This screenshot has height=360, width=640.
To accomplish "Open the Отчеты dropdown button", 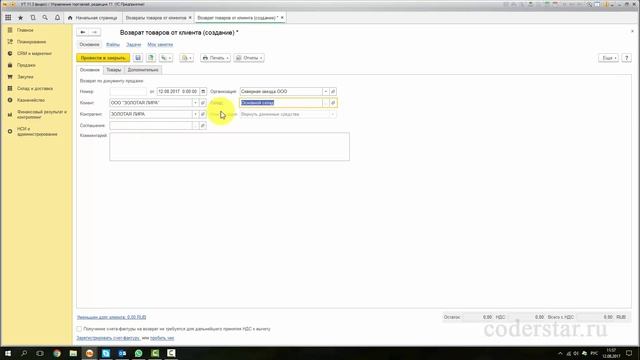I will [249, 58].
